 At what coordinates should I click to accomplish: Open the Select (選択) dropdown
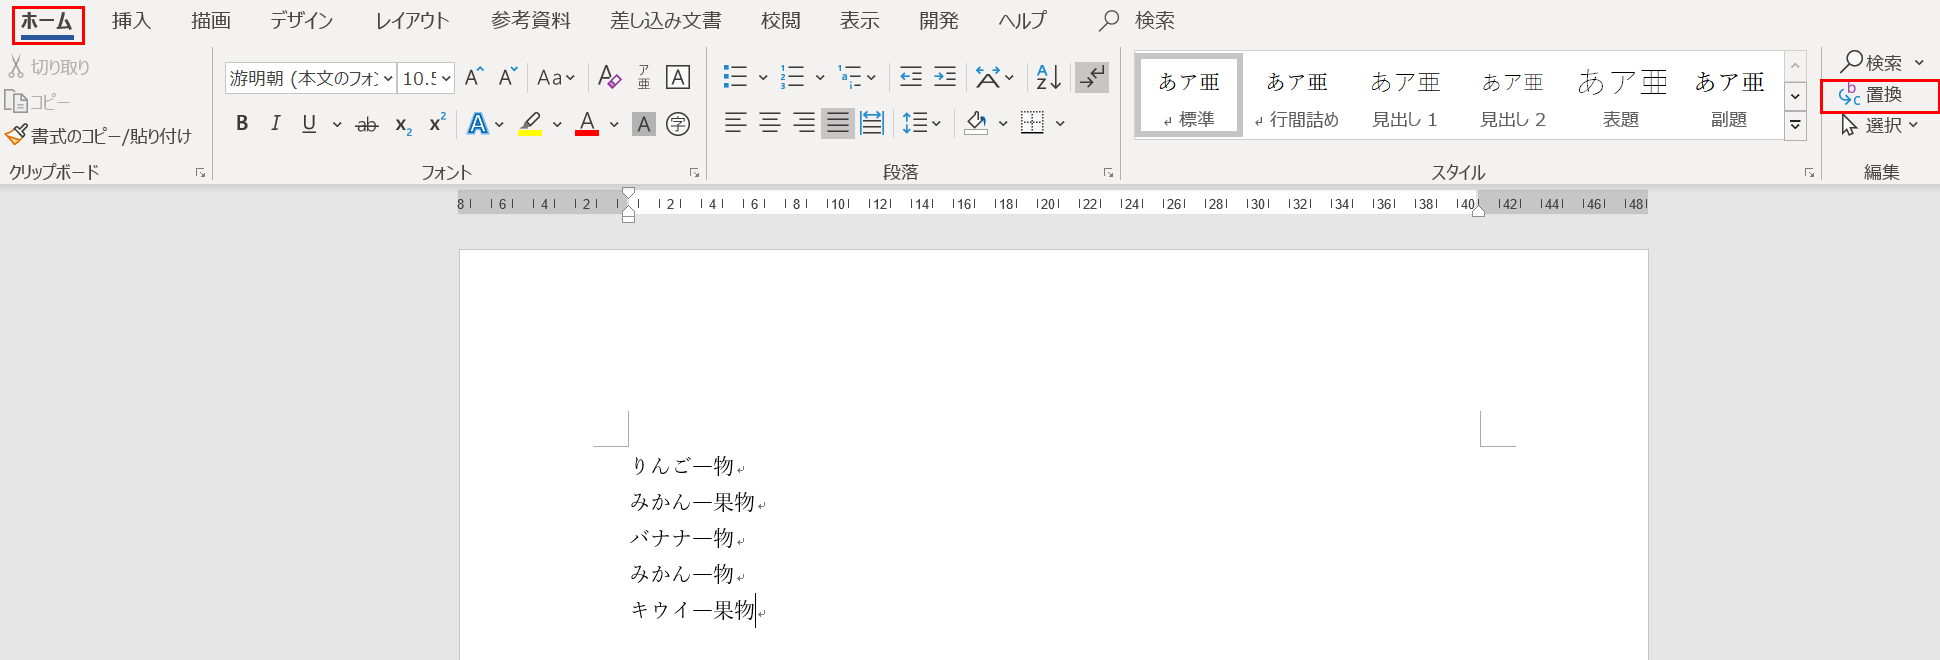click(1880, 125)
